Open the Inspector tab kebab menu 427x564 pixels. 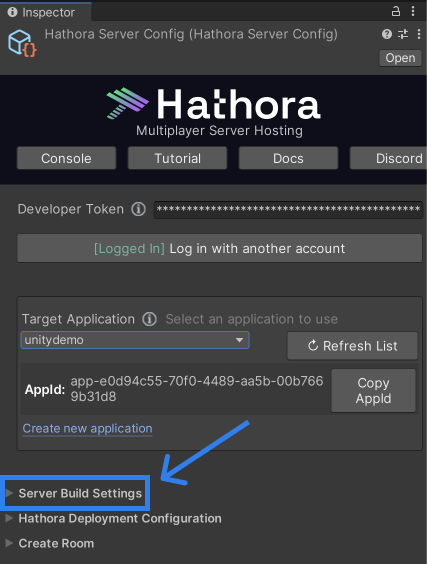(413, 11)
